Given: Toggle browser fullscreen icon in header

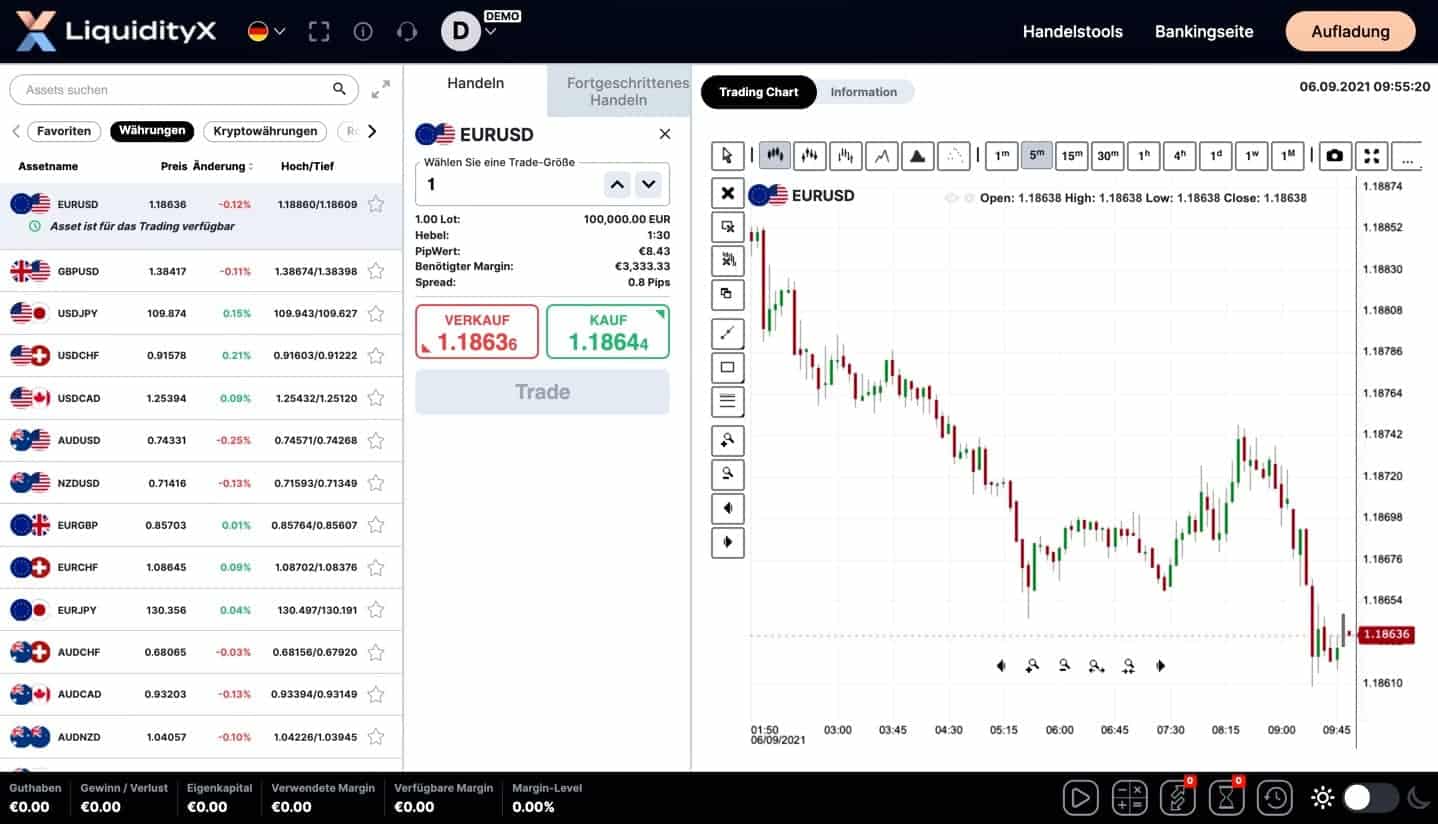Looking at the screenshot, I should coord(319,31).
